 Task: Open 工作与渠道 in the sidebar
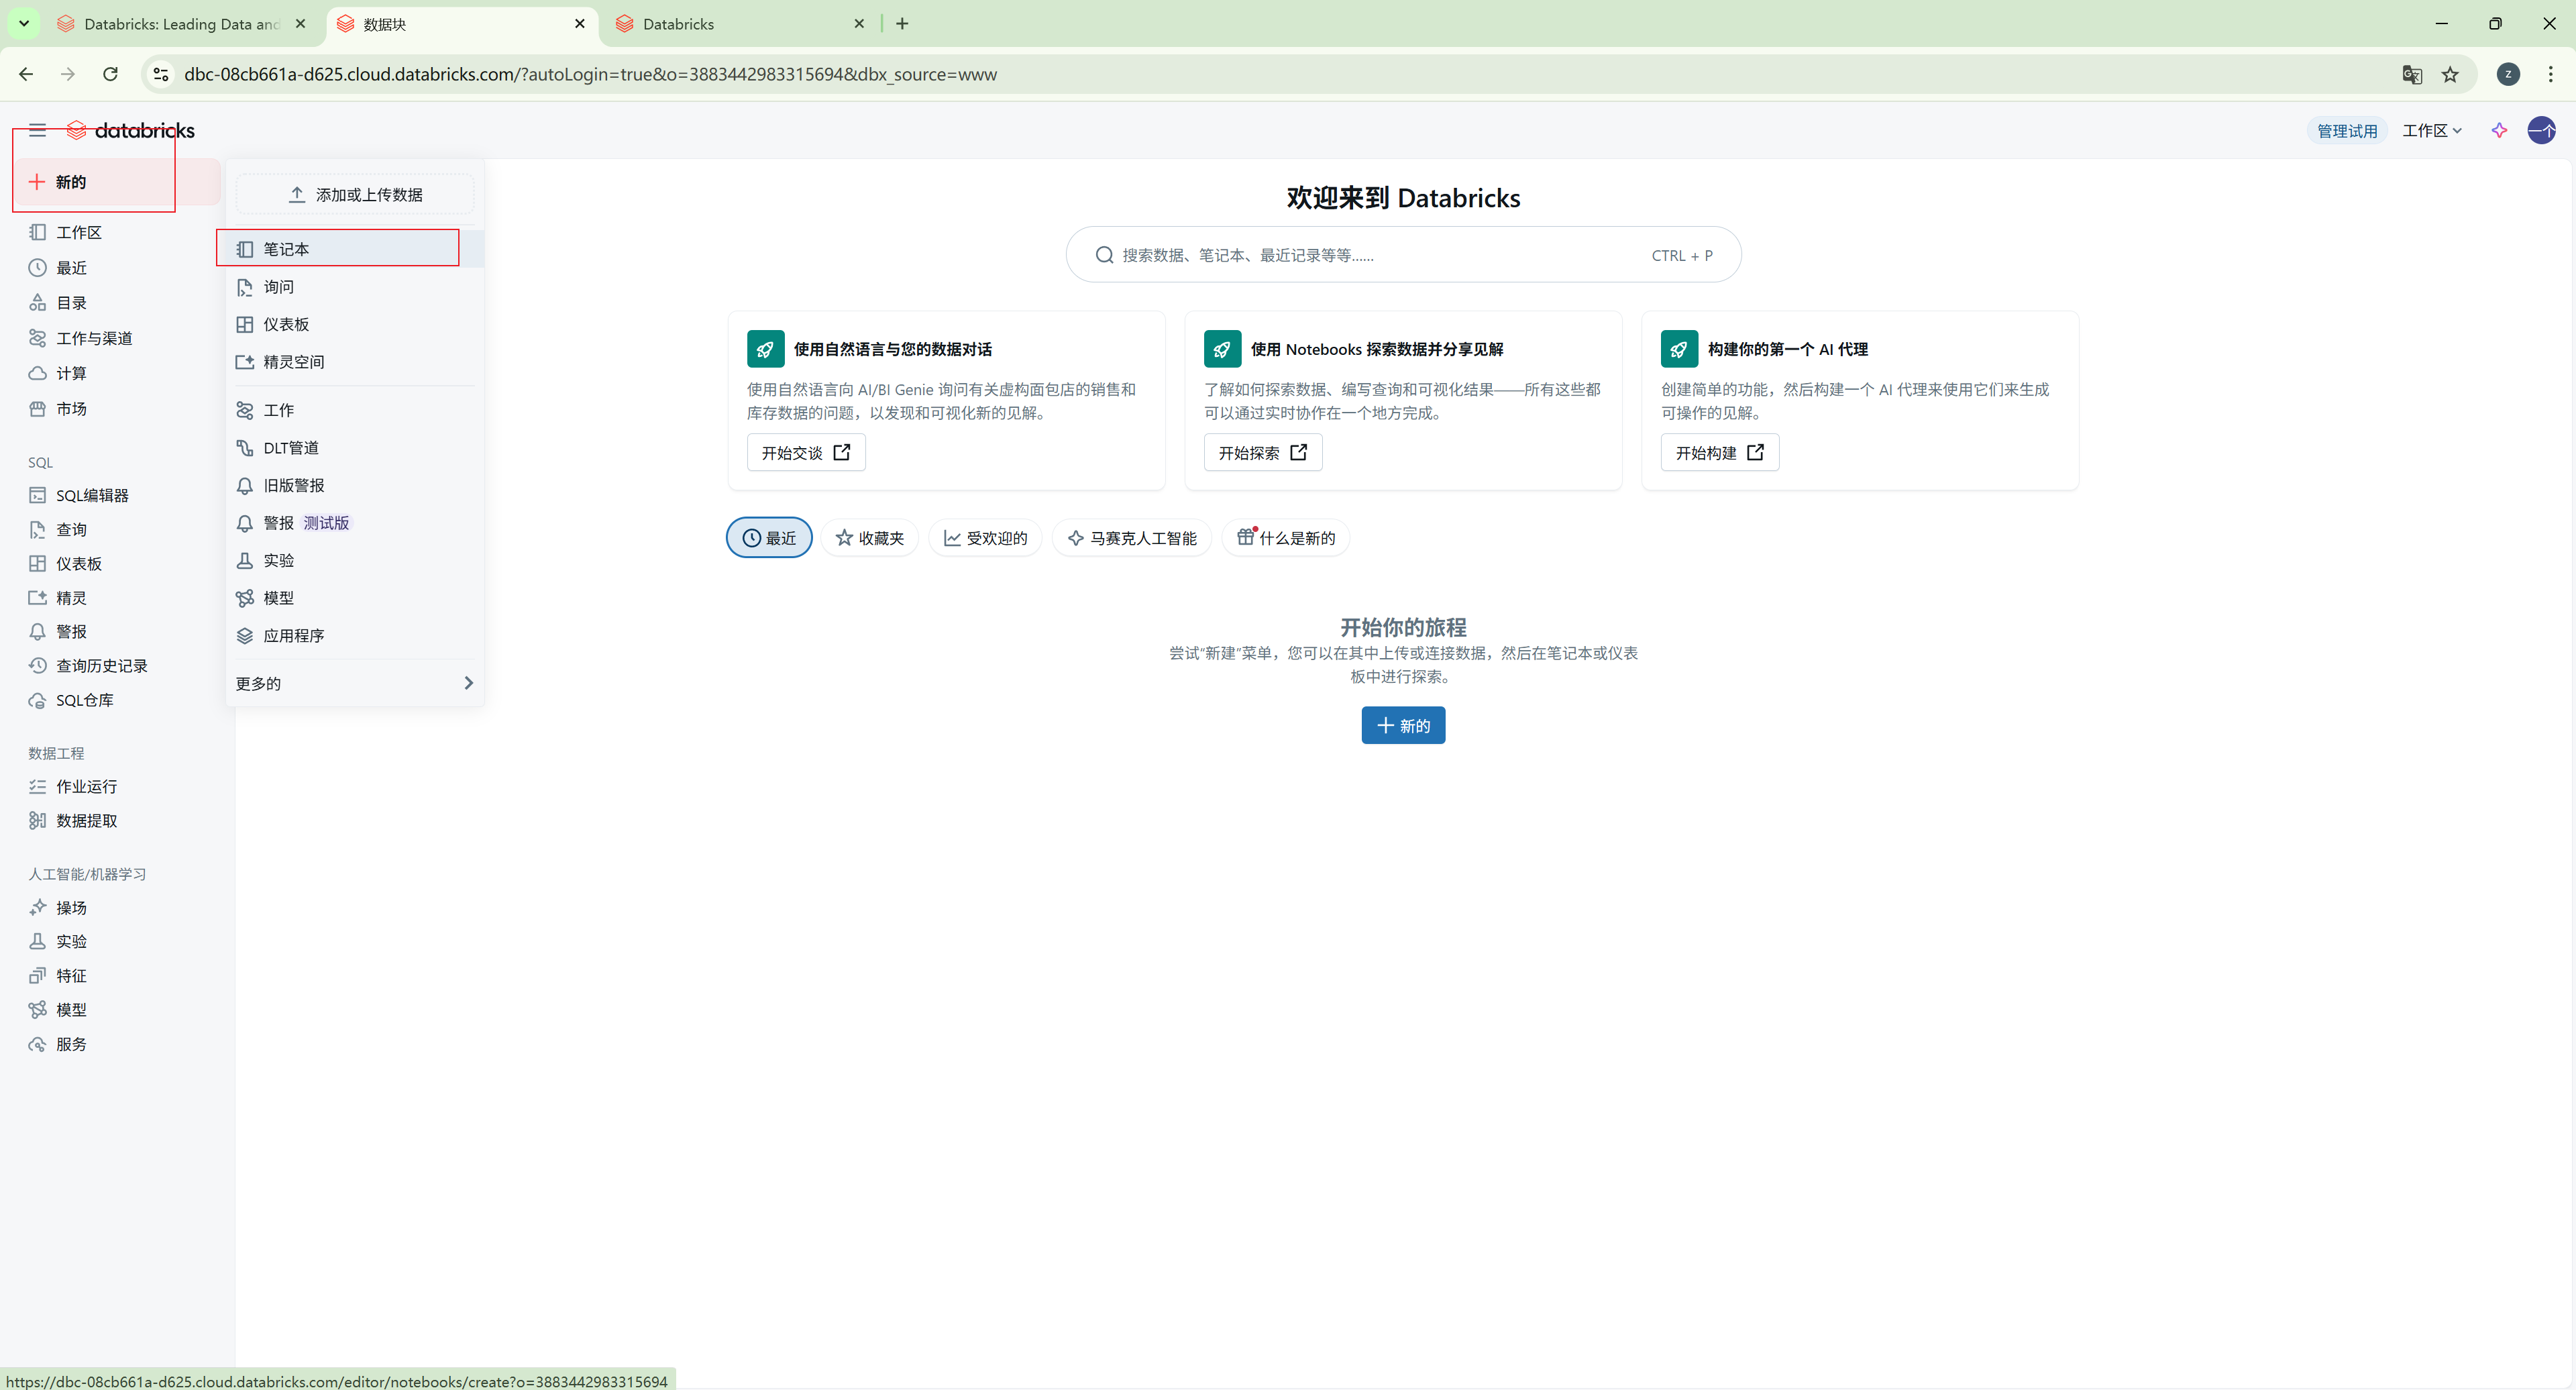(116, 338)
